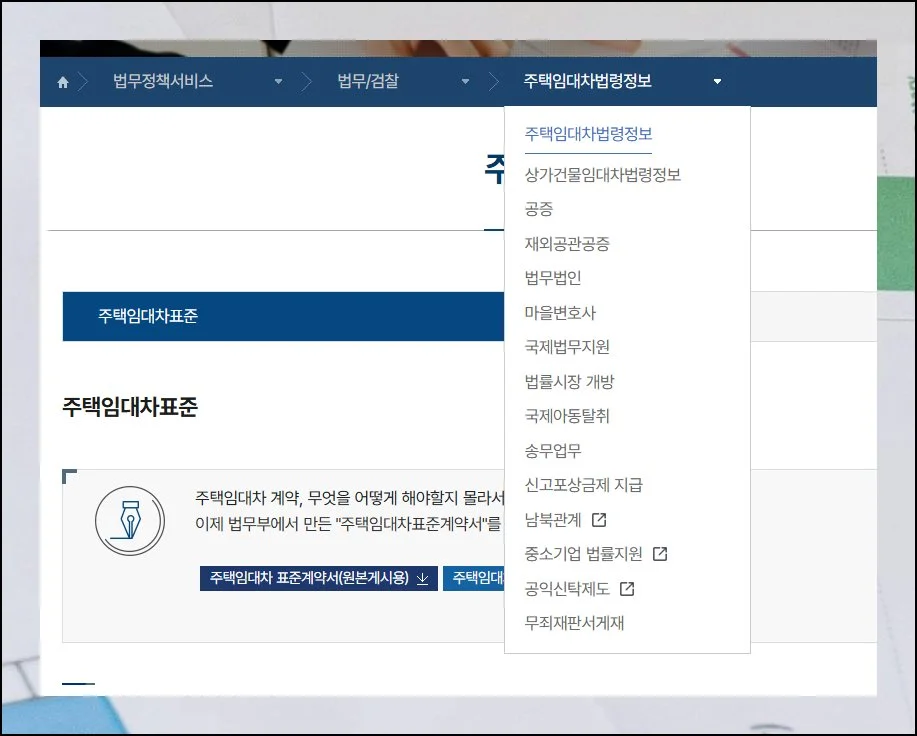This screenshot has height=736, width=917.
Task: Select 국제법무지원 from the list
Action: [566, 347]
